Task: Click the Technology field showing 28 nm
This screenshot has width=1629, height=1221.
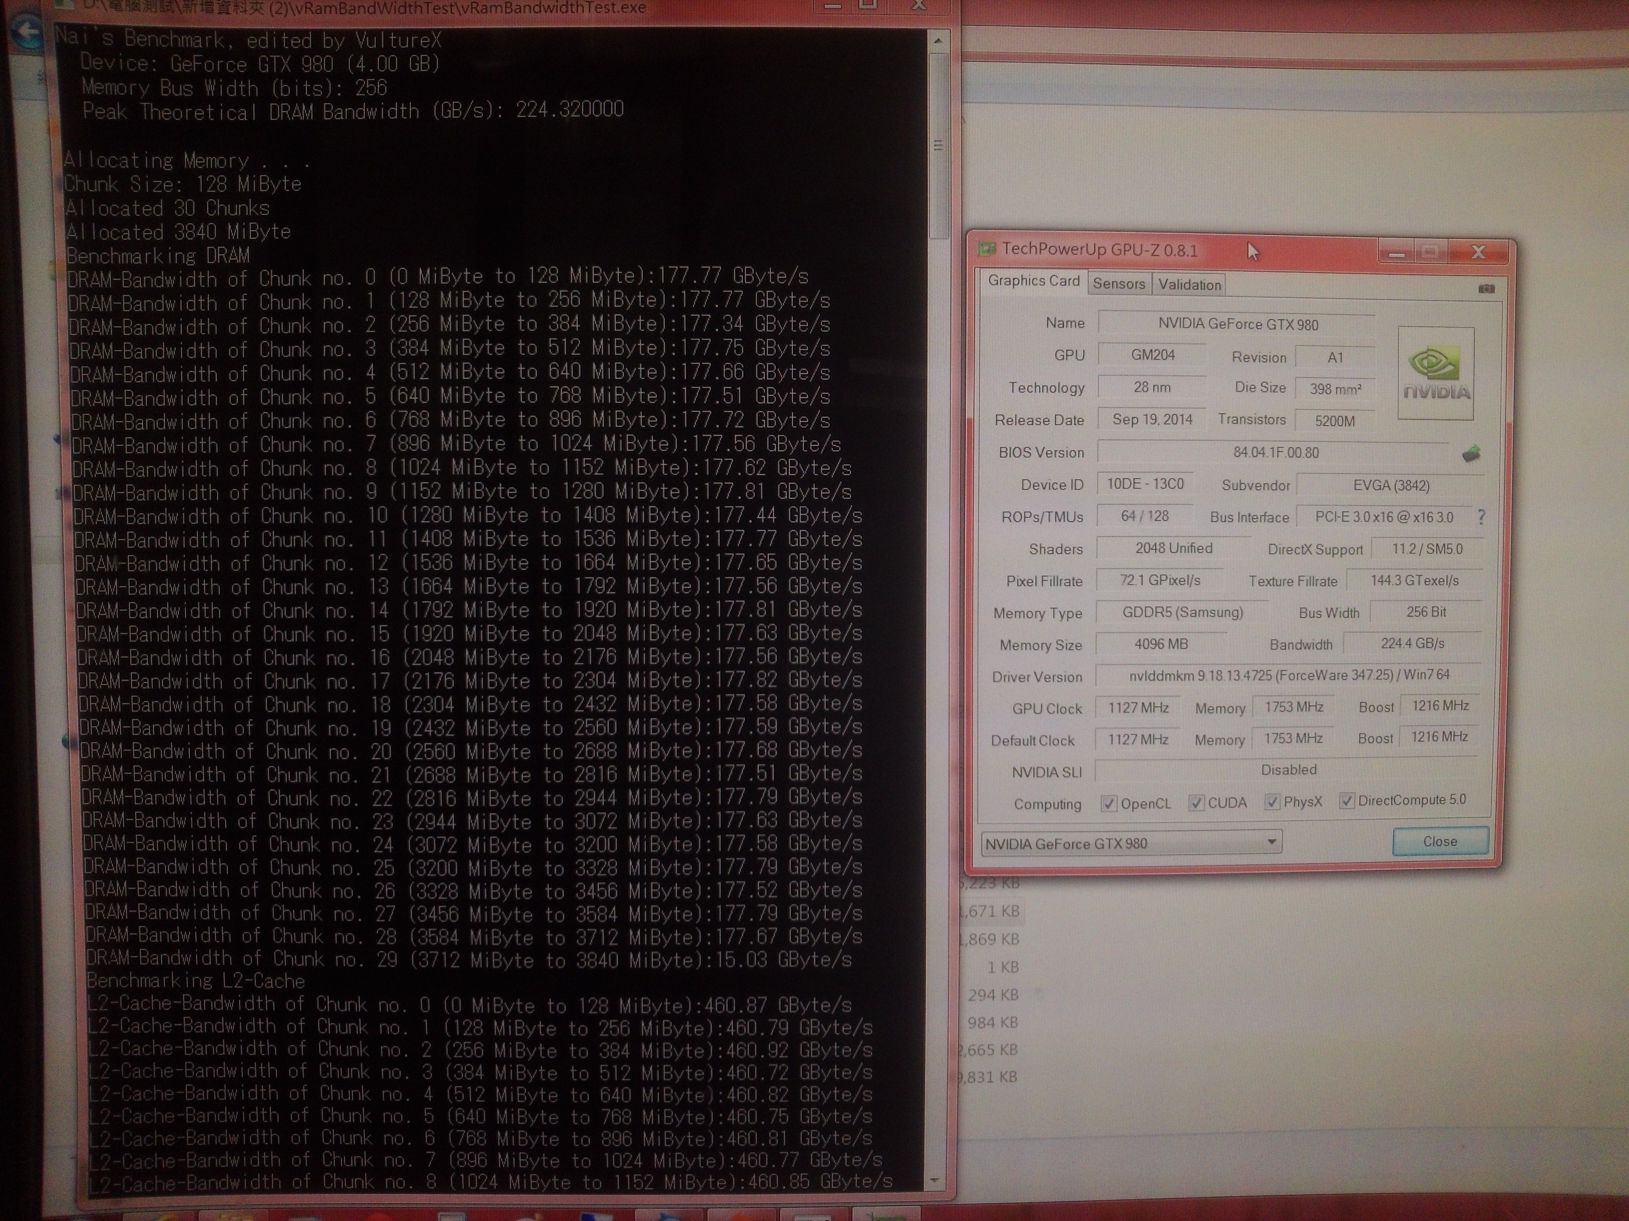Action: click(1152, 387)
